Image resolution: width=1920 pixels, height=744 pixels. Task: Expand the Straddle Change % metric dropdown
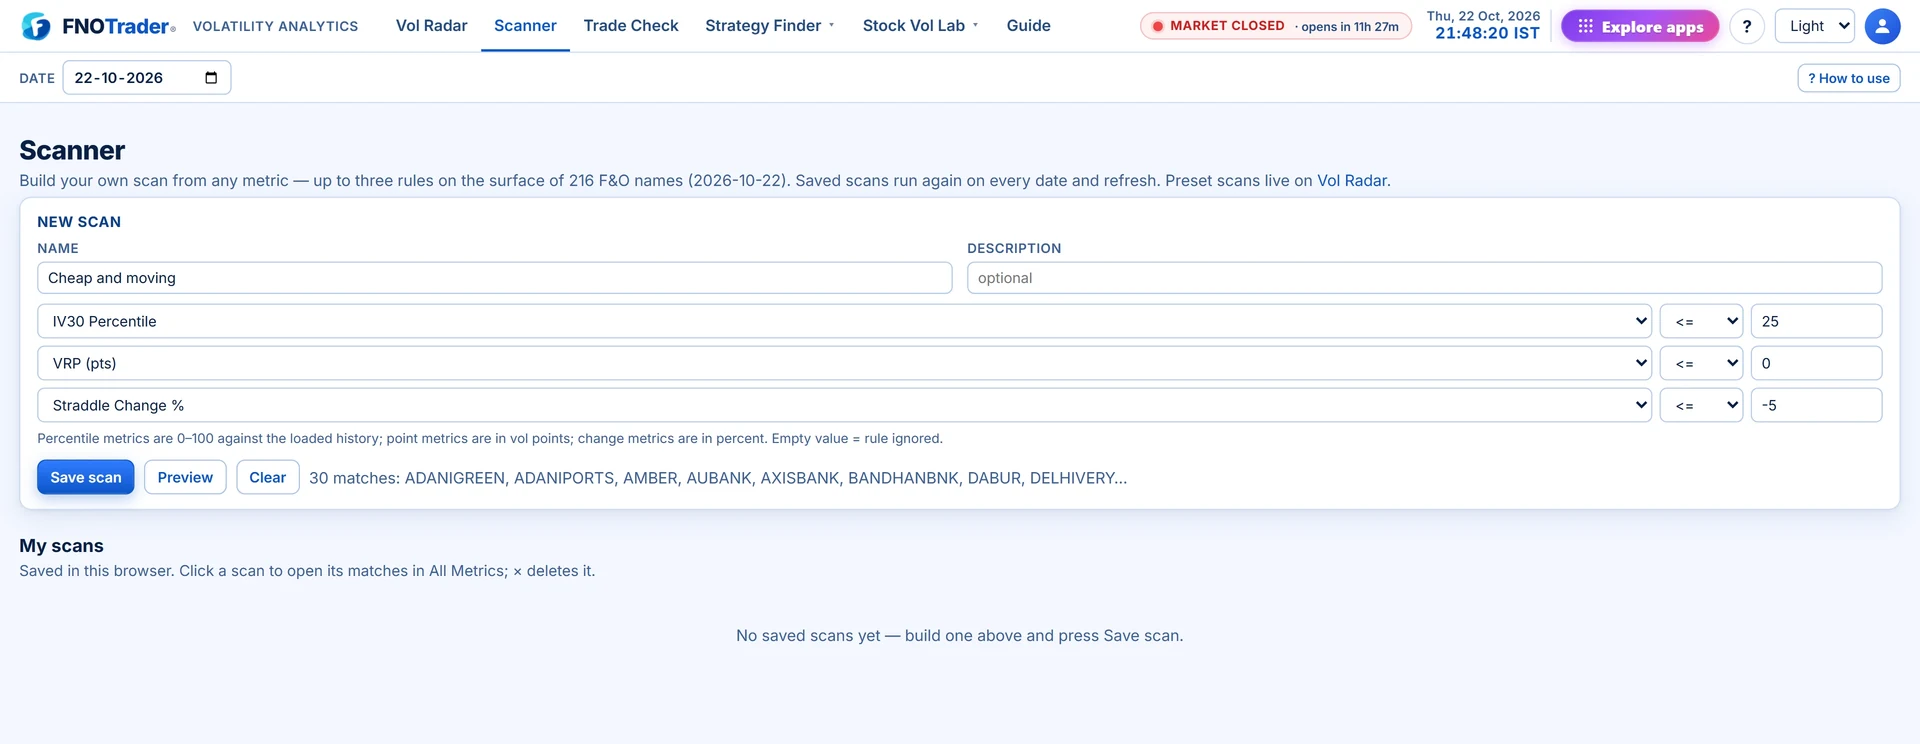coord(844,405)
